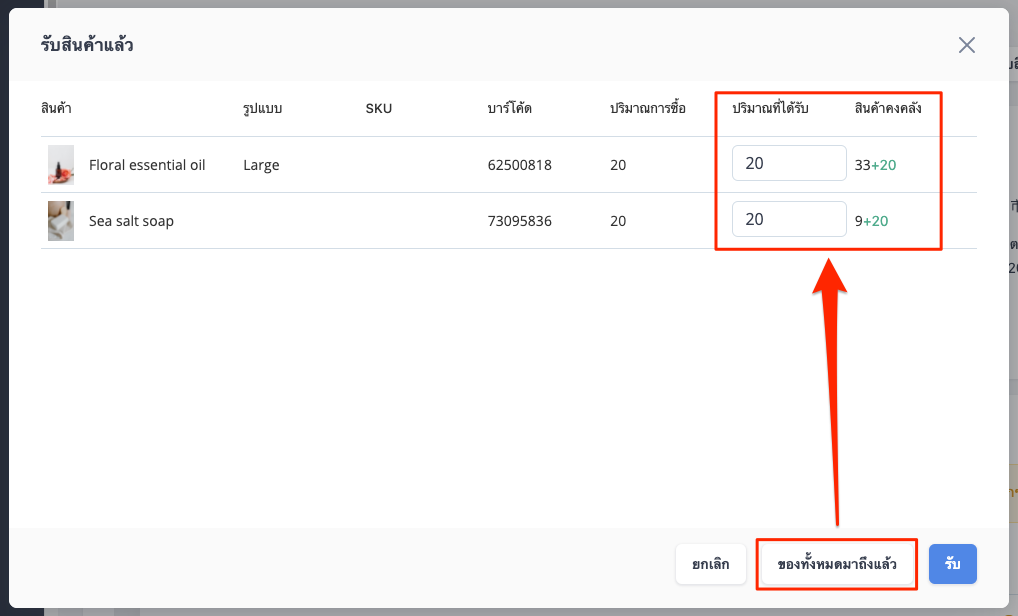Close the รับสินค้าแล้ว dialog with X
Image resolution: width=1018 pixels, height=616 pixels.
[967, 45]
